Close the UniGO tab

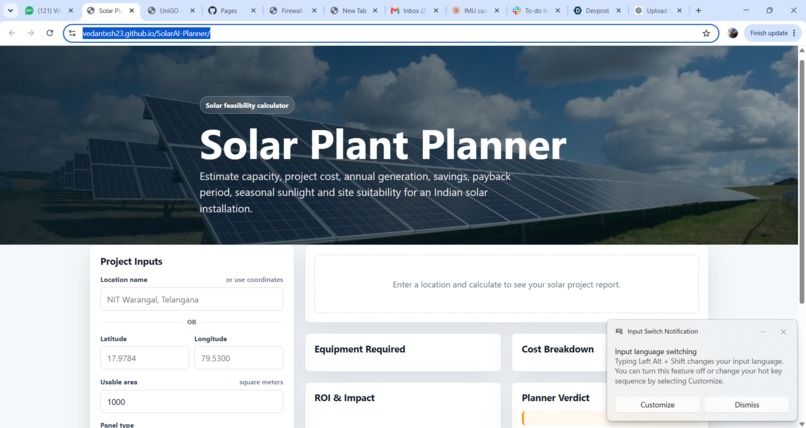tap(192, 10)
